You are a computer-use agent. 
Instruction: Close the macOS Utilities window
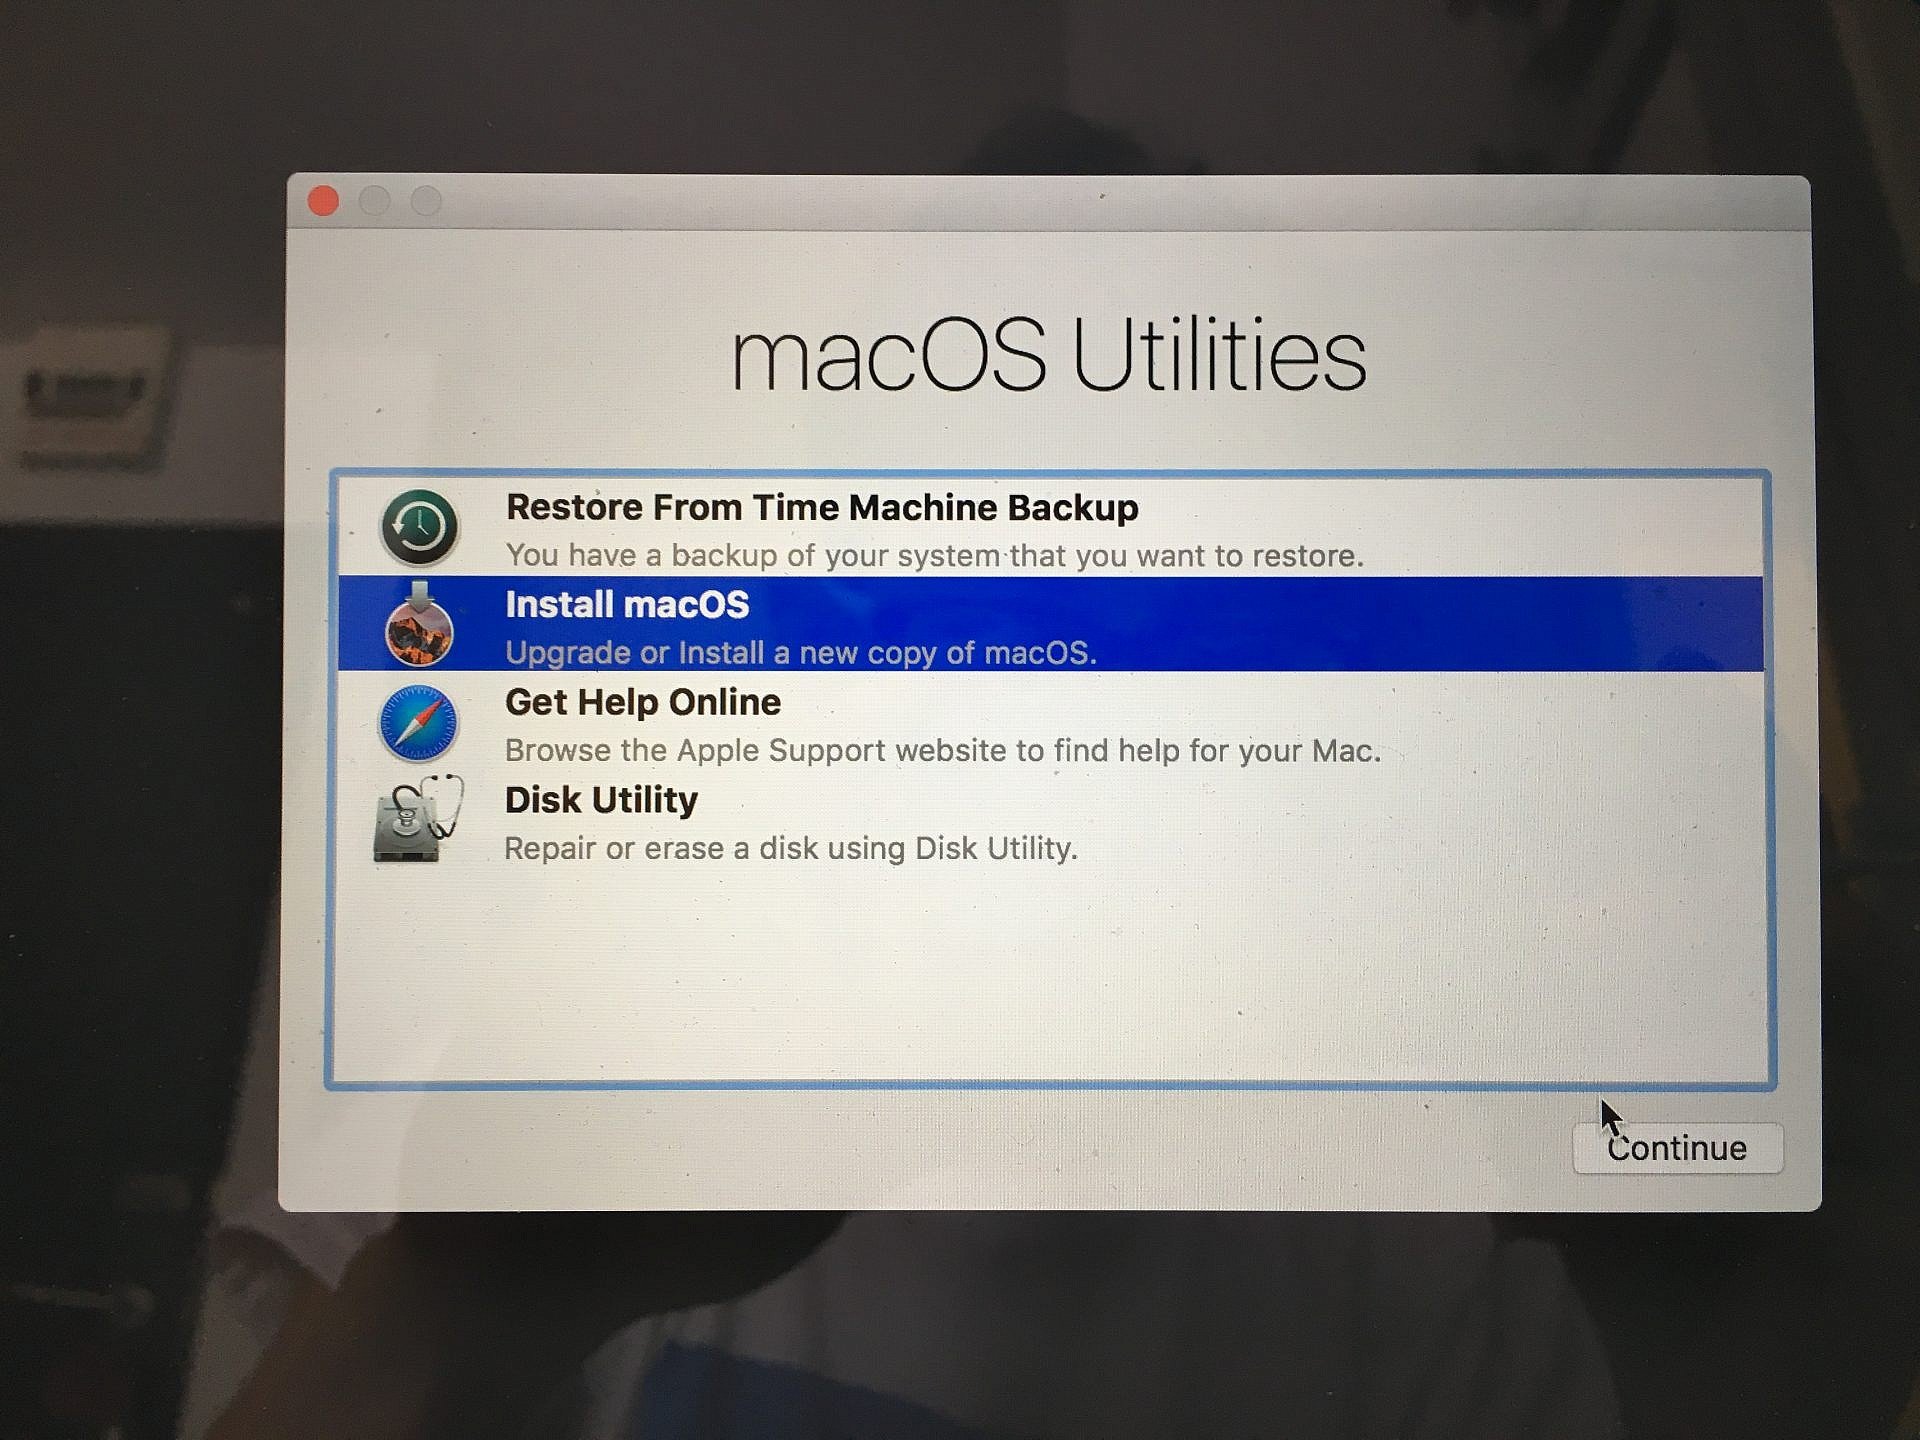[323, 201]
